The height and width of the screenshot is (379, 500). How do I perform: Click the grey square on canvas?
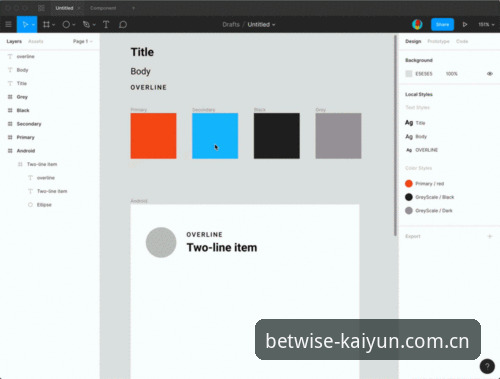click(338, 136)
